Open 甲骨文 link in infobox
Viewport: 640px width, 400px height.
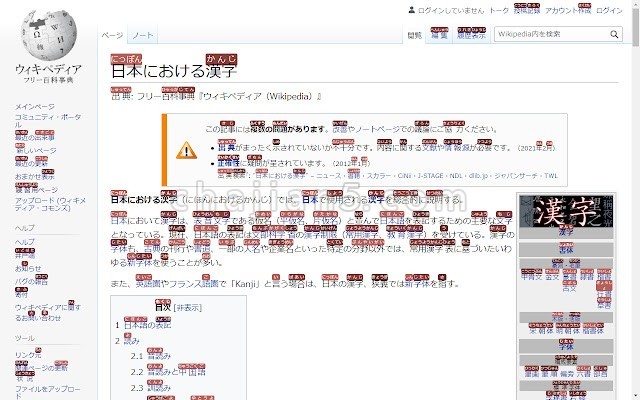pyautogui.click(x=531, y=276)
